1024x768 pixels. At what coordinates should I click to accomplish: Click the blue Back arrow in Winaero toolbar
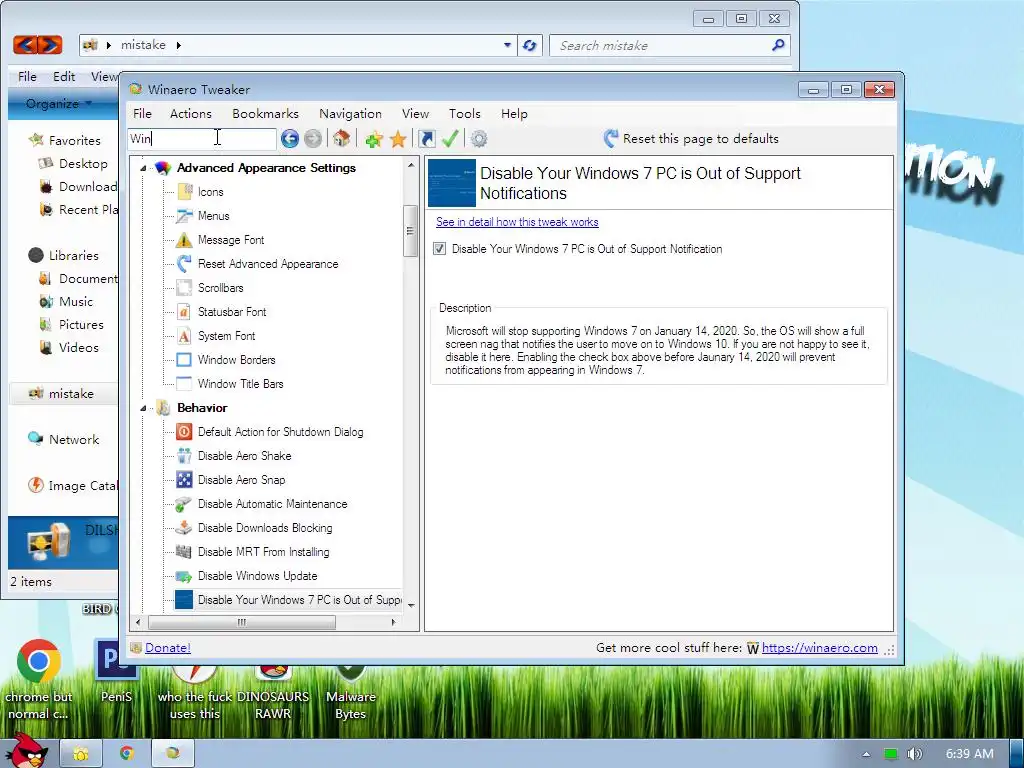point(290,138)
